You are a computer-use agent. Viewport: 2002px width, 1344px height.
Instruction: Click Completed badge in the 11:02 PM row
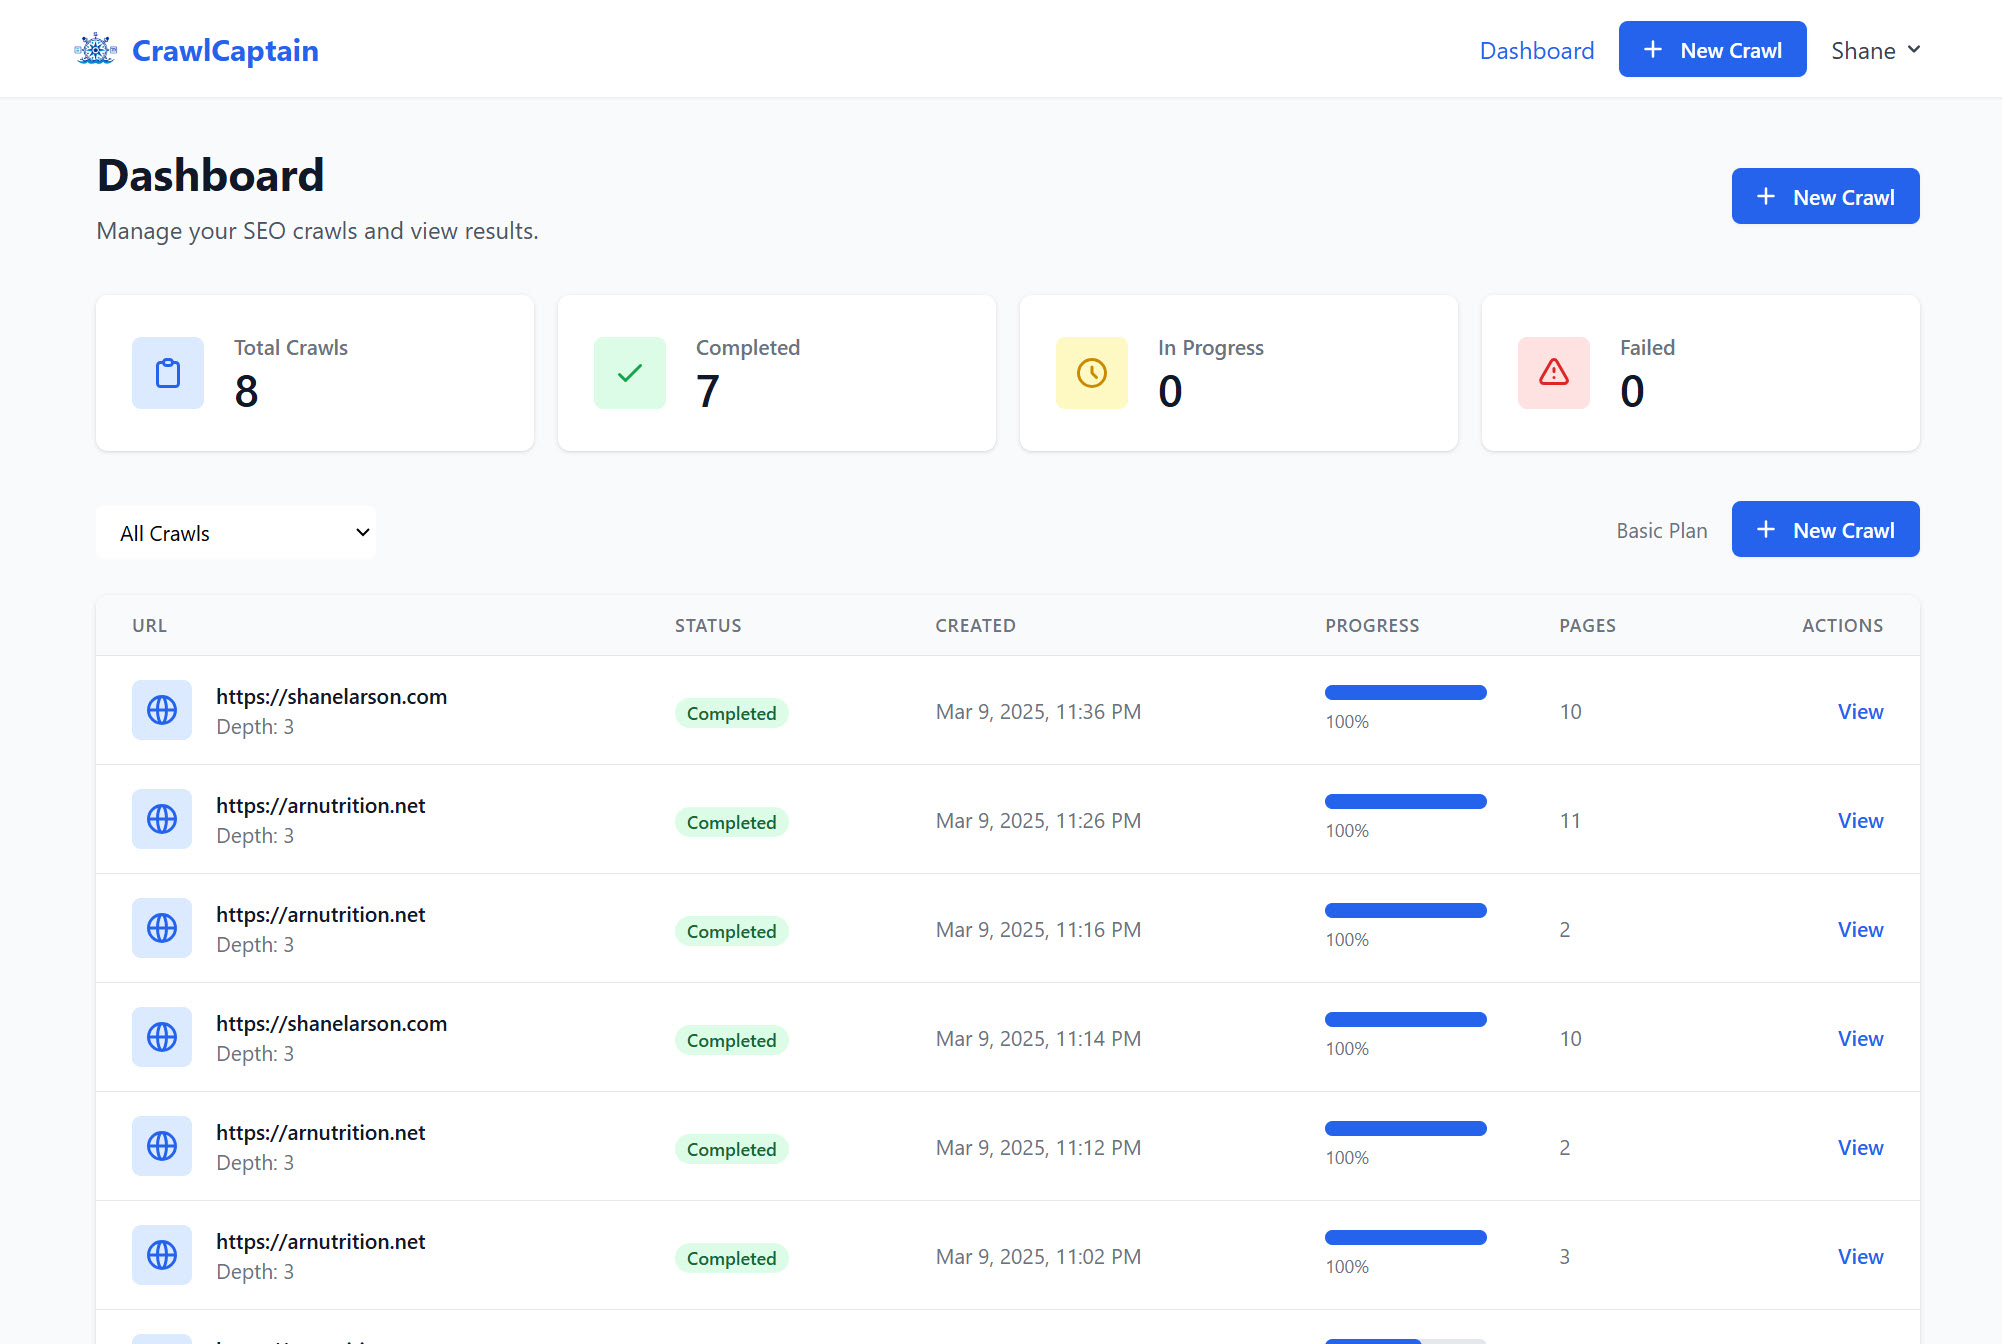pos(731,1258)
